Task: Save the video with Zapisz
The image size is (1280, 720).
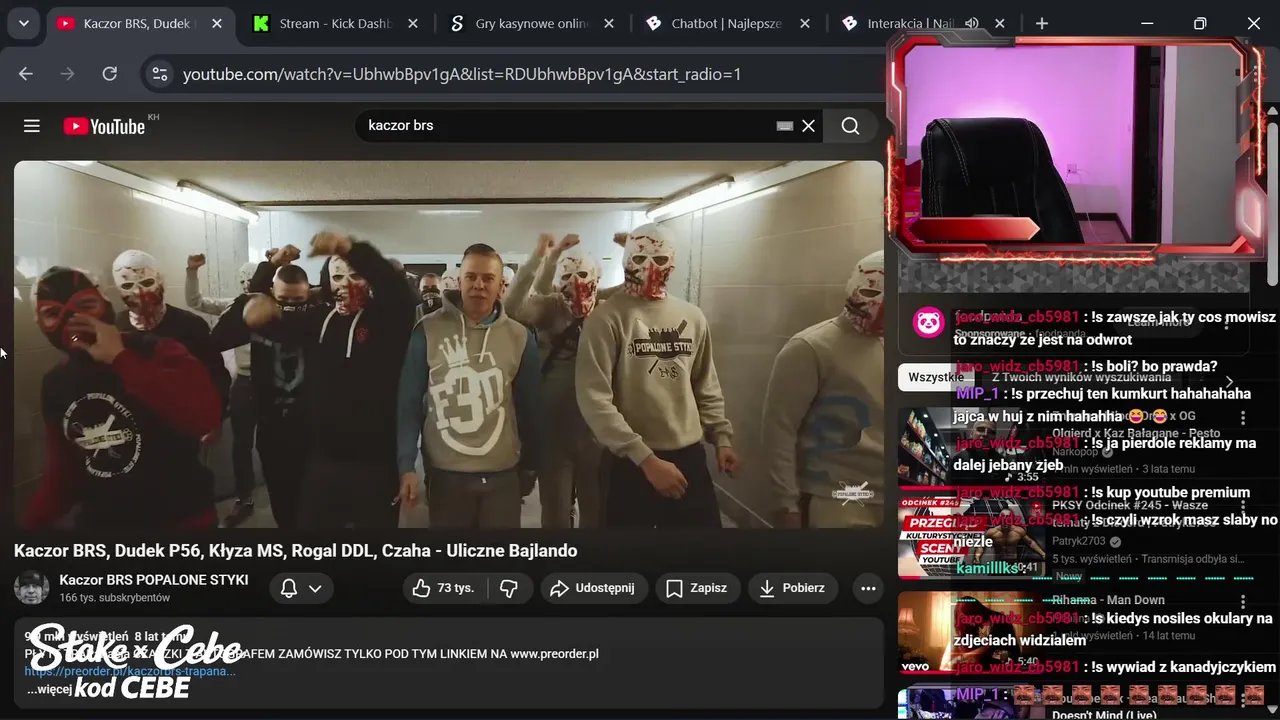Action: click(x=697, y=588)
